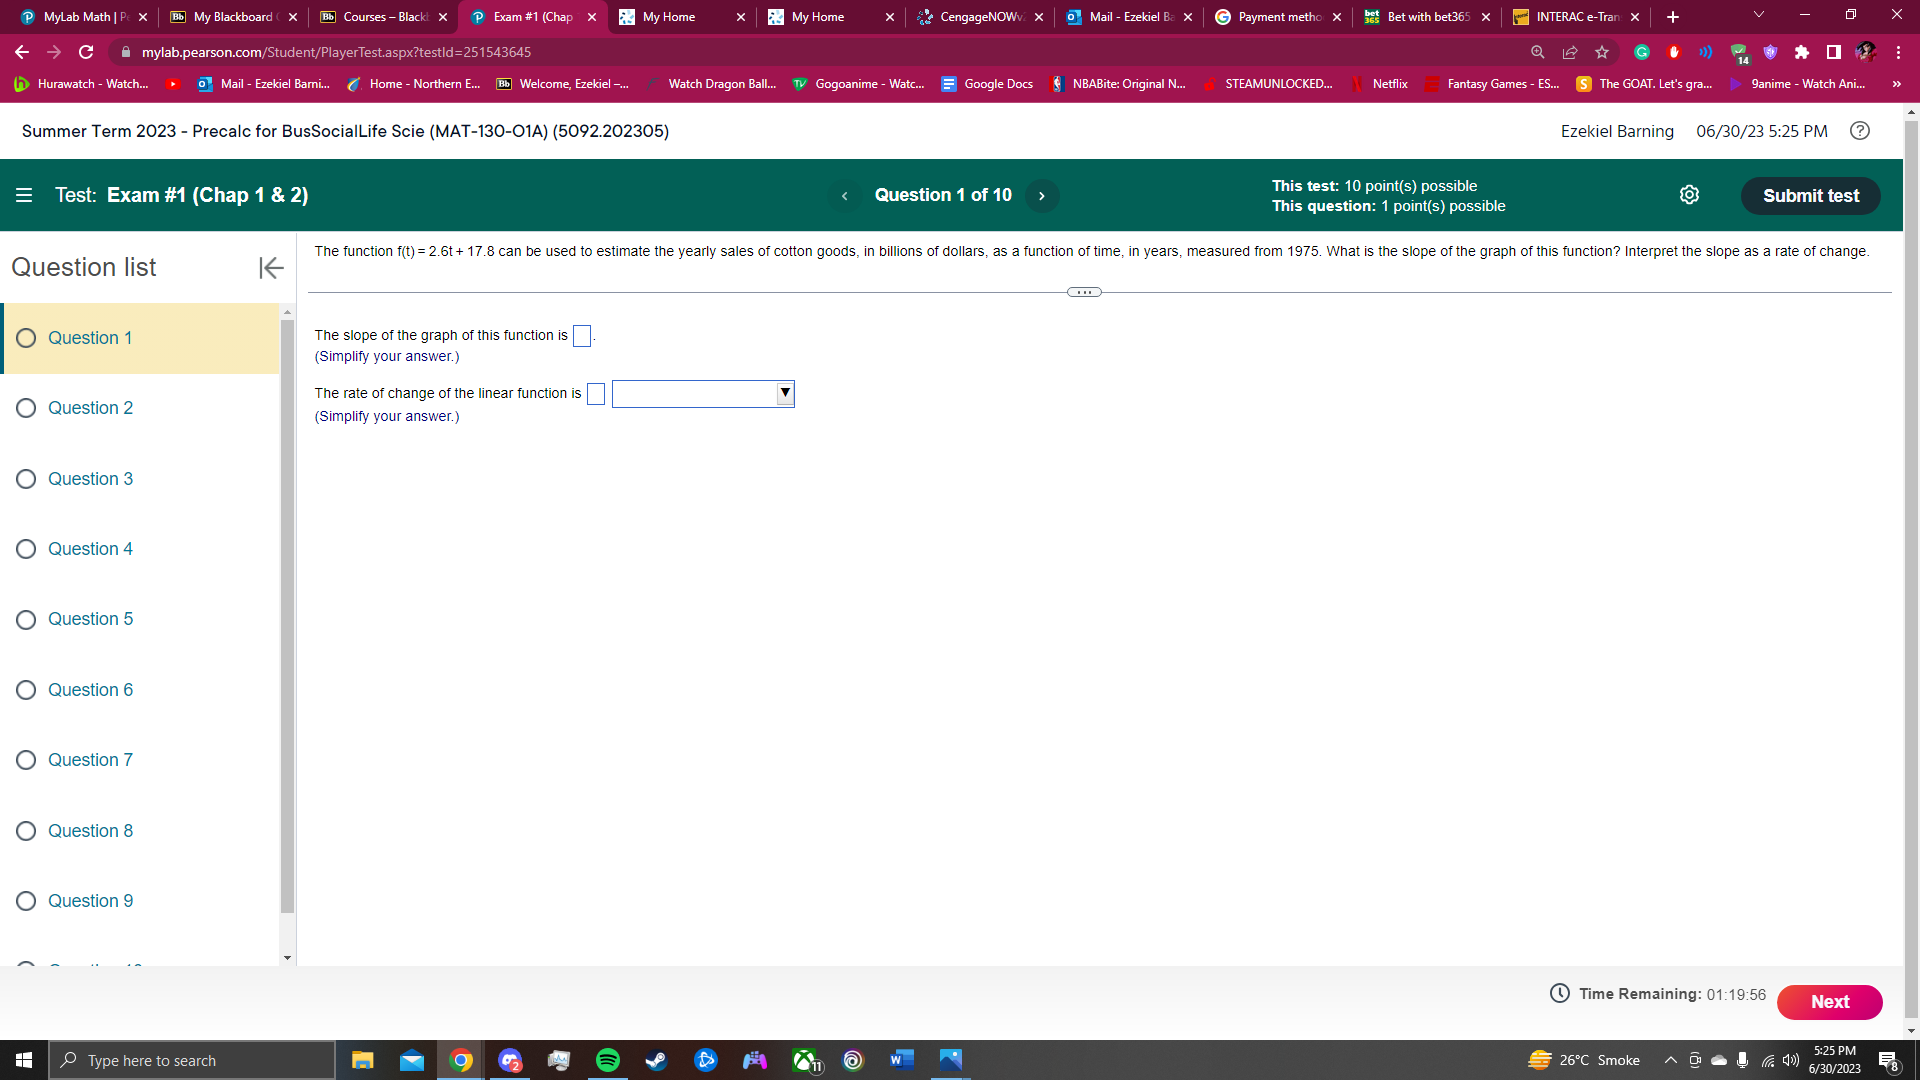
Task: Open Spotify from the taskbar
Action: 607,1060
